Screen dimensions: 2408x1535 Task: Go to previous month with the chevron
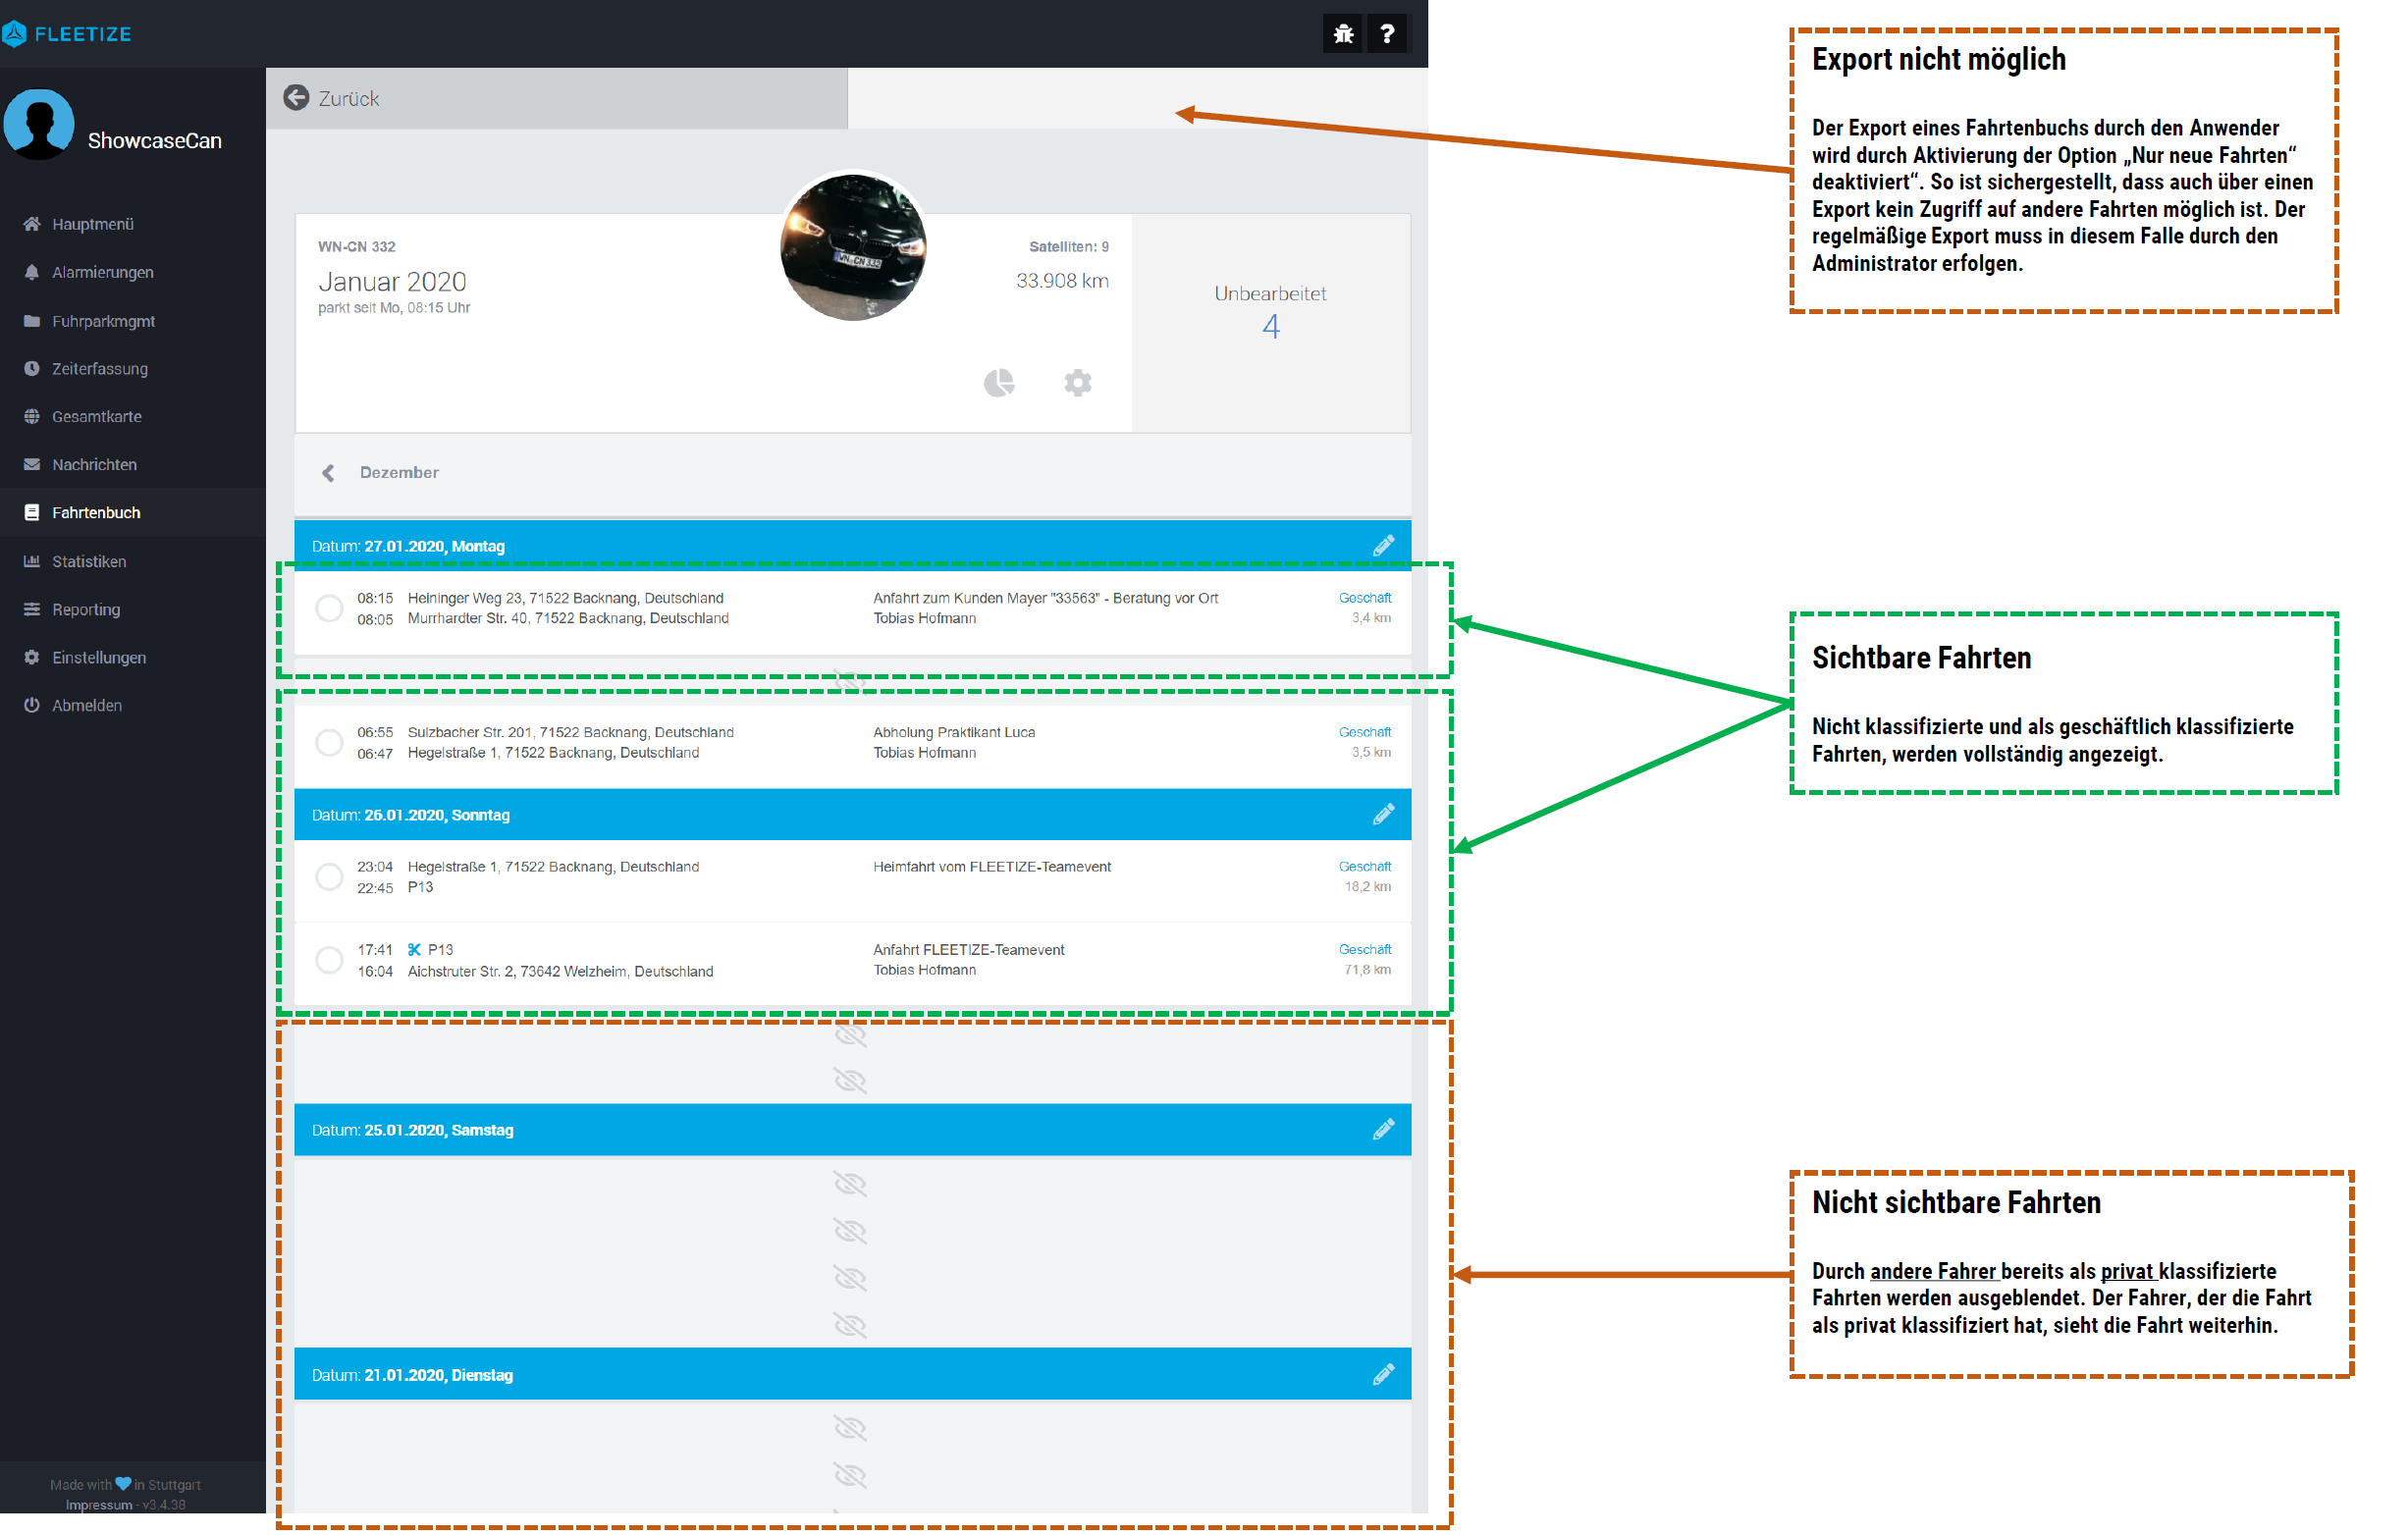pos(328,473)
